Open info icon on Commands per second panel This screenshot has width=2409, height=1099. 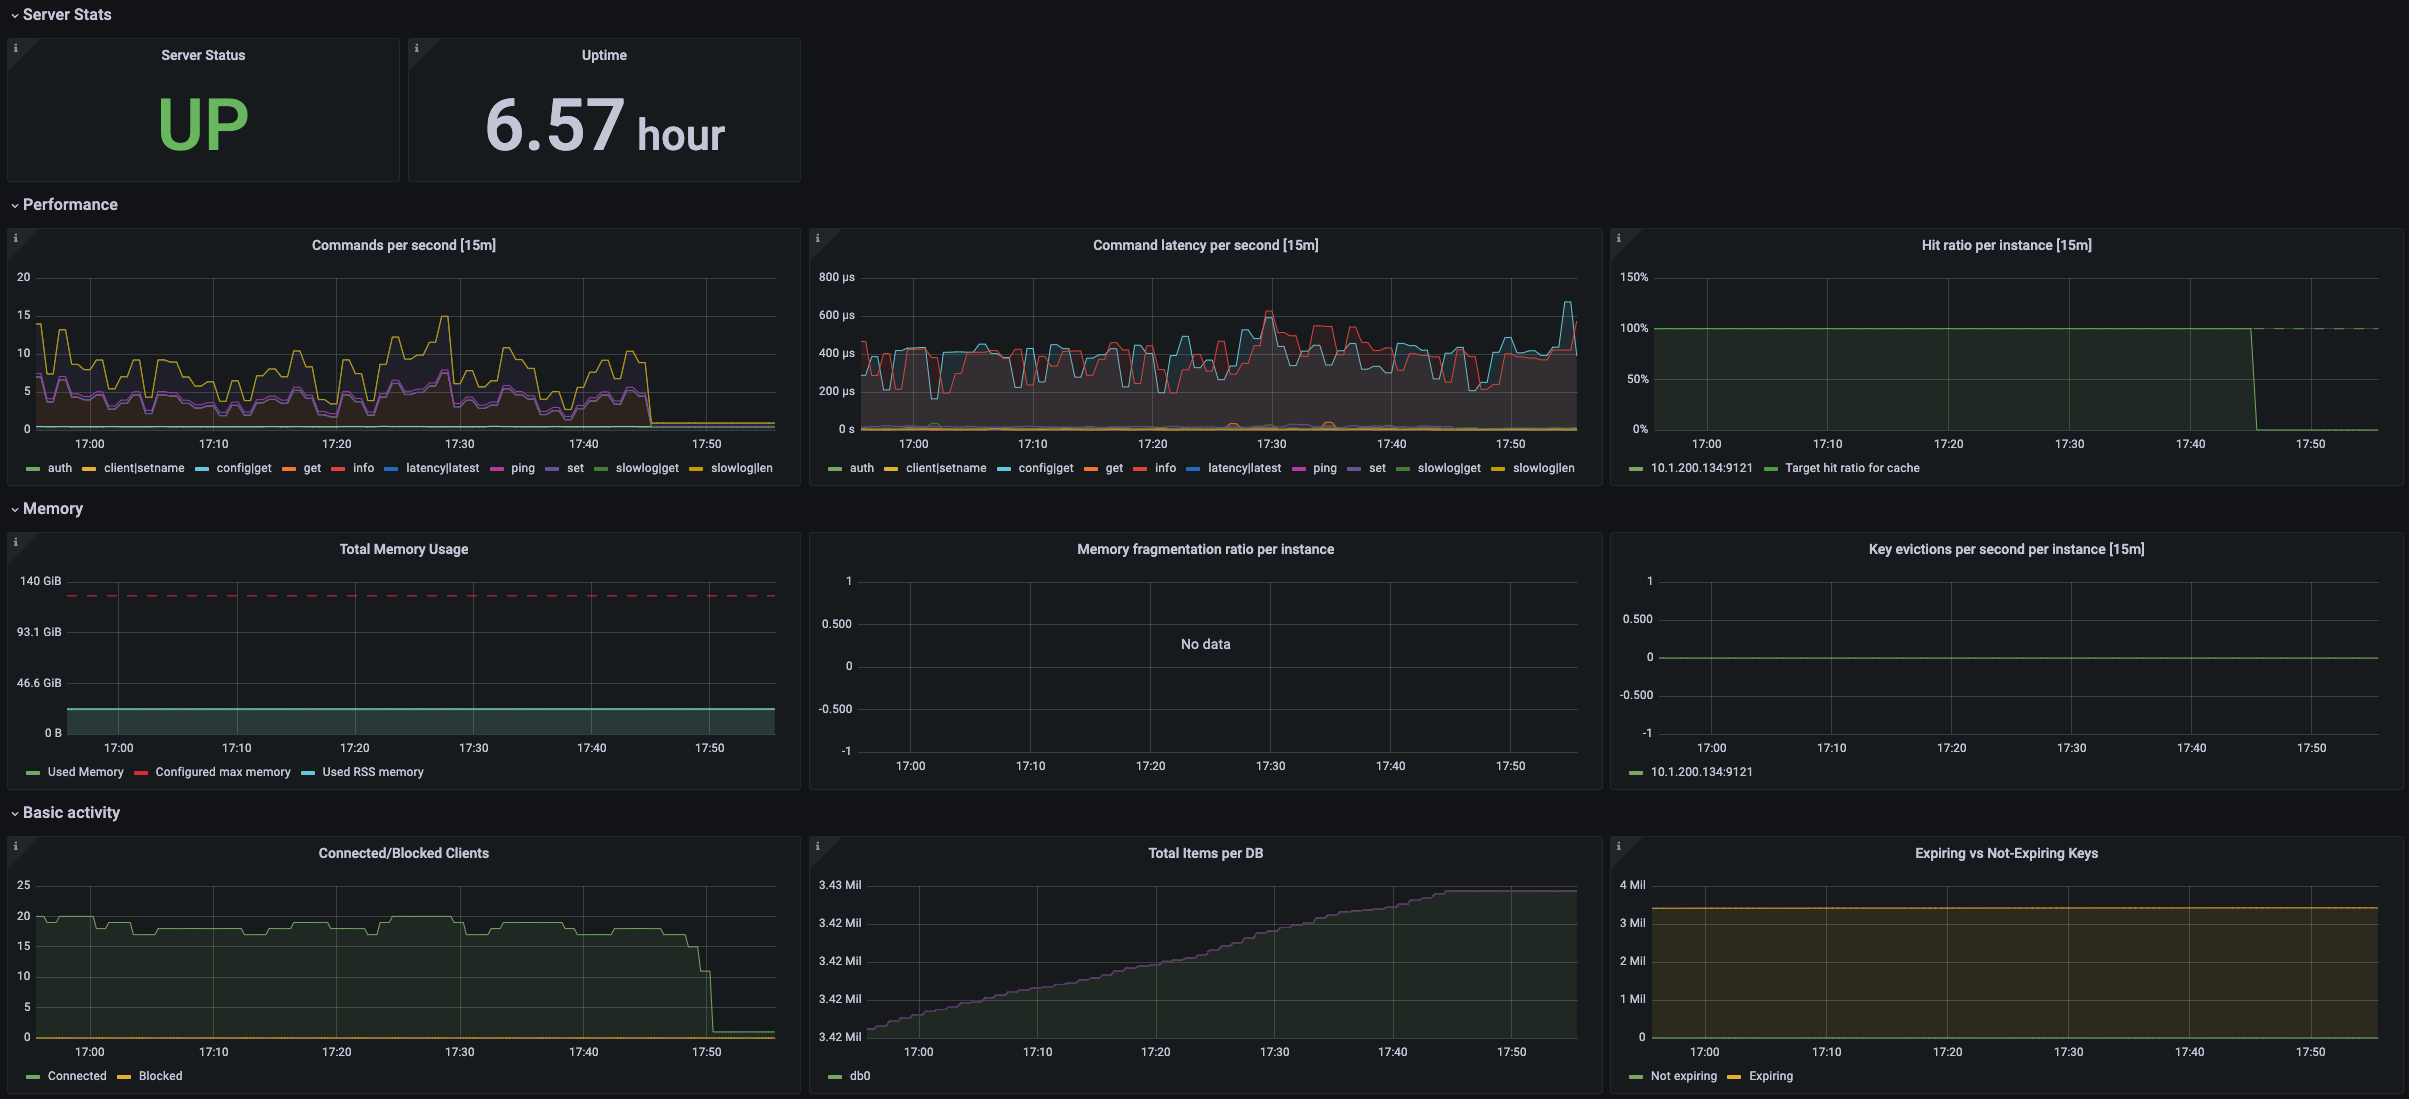coord(15,238)
